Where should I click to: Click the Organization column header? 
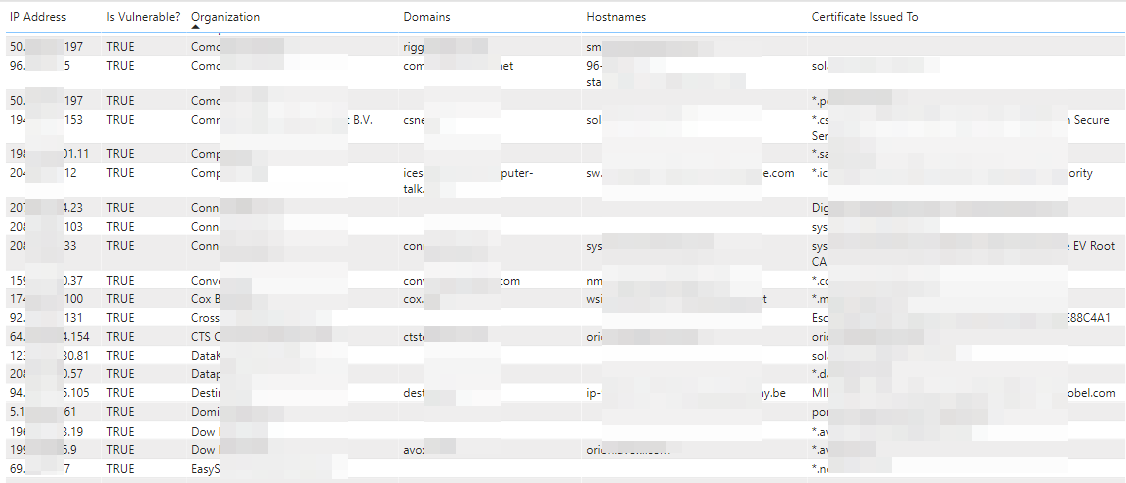tap(225, 17)
